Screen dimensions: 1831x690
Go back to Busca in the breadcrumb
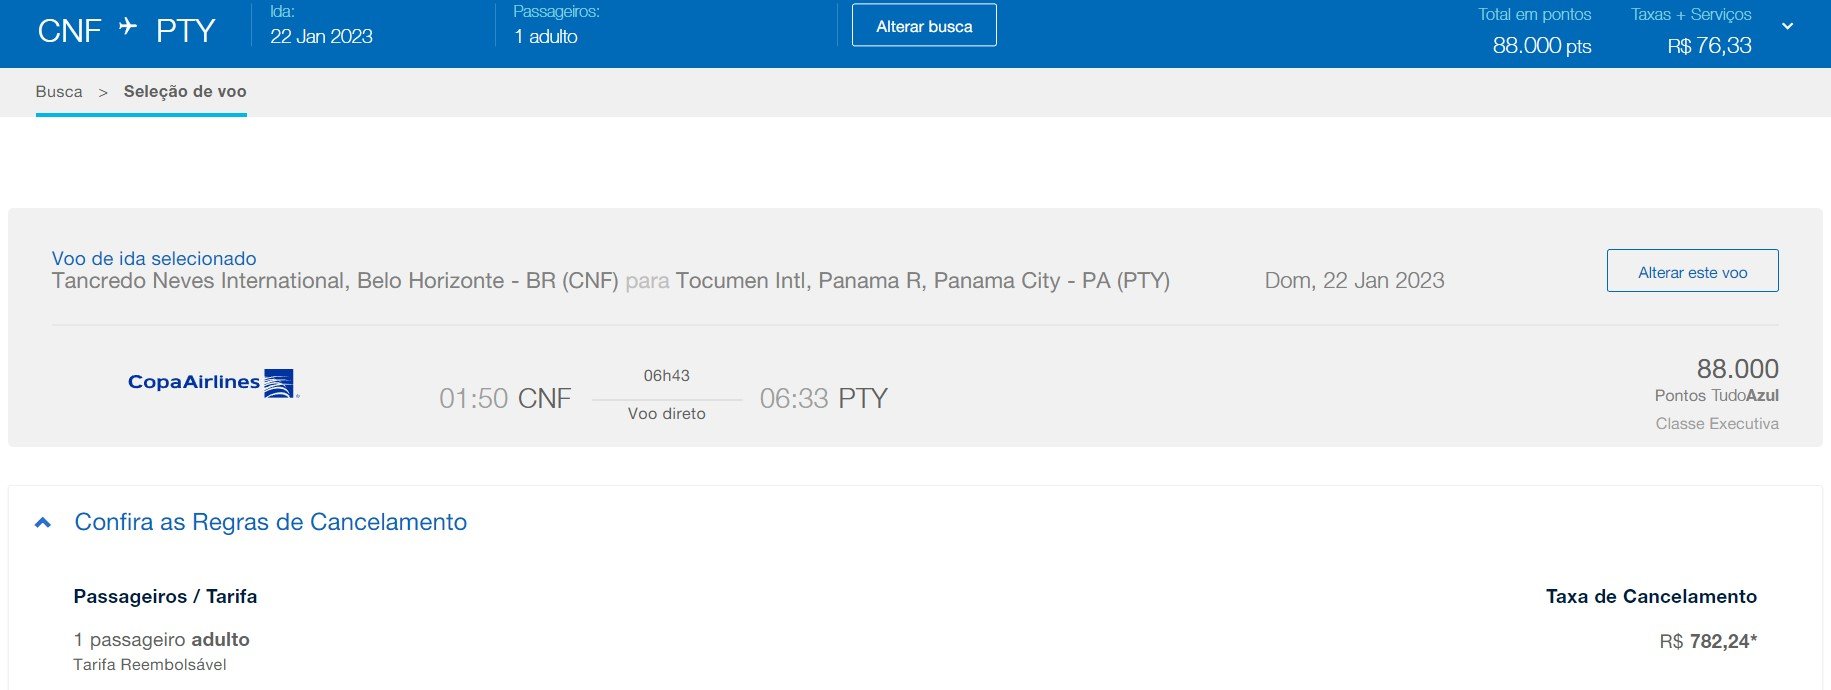59,92
